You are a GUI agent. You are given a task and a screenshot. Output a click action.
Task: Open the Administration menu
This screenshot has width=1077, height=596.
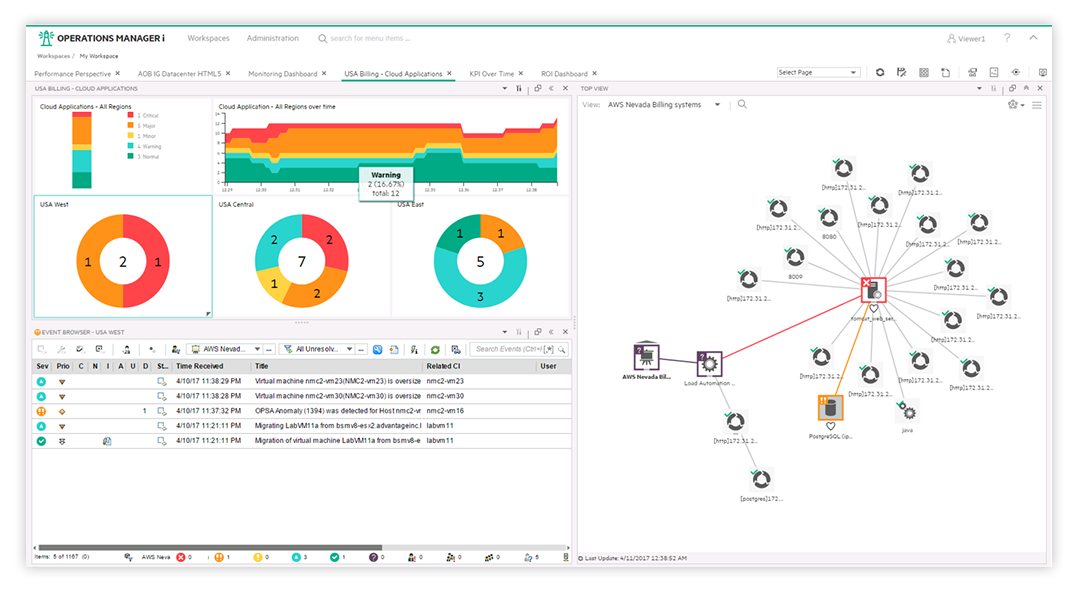pyautogui.click(x=273, y=38)
